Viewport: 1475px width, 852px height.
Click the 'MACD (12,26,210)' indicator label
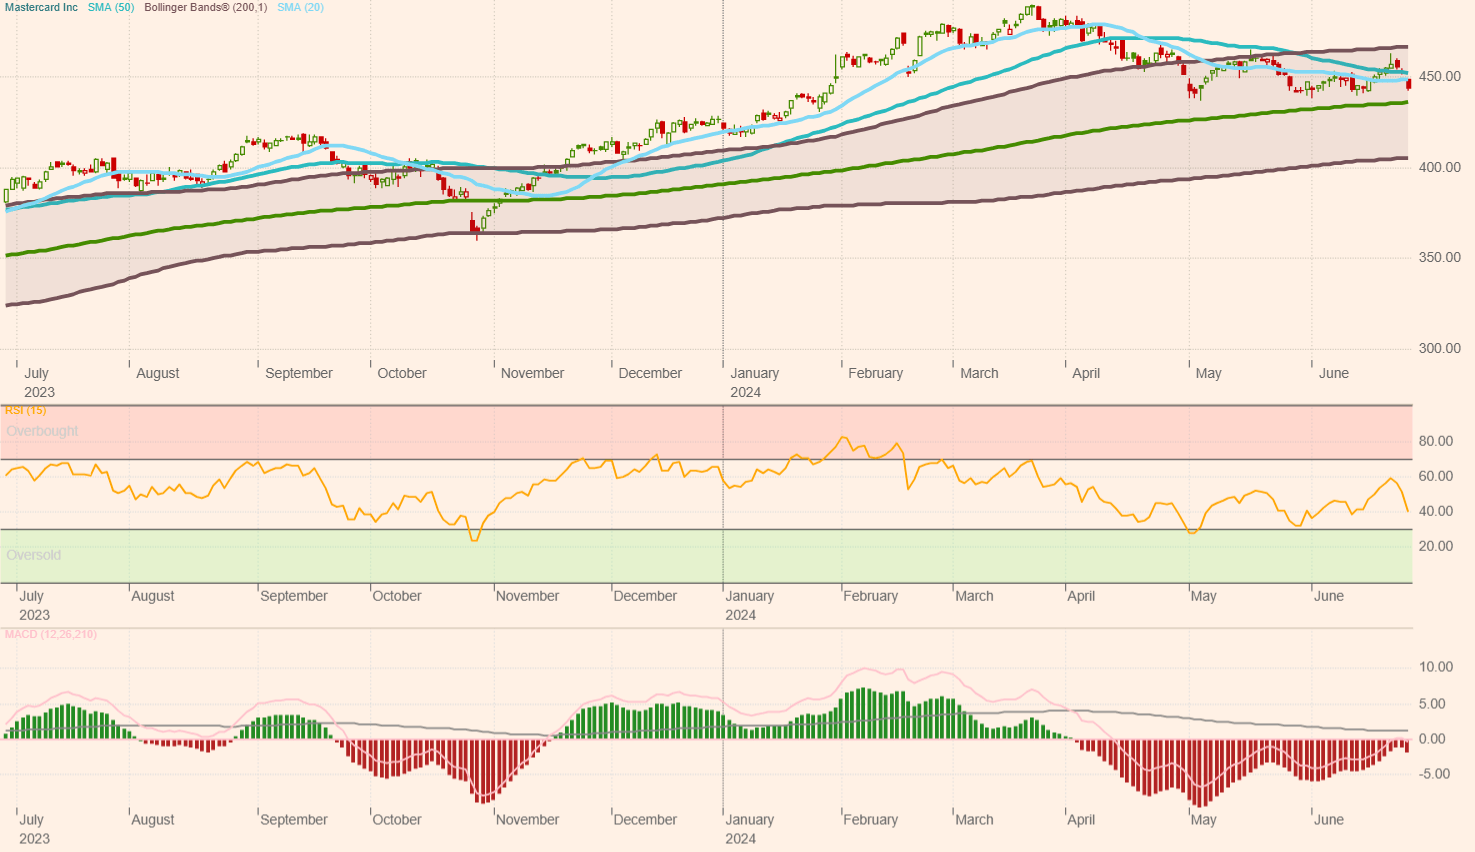[x=51, y=634]
